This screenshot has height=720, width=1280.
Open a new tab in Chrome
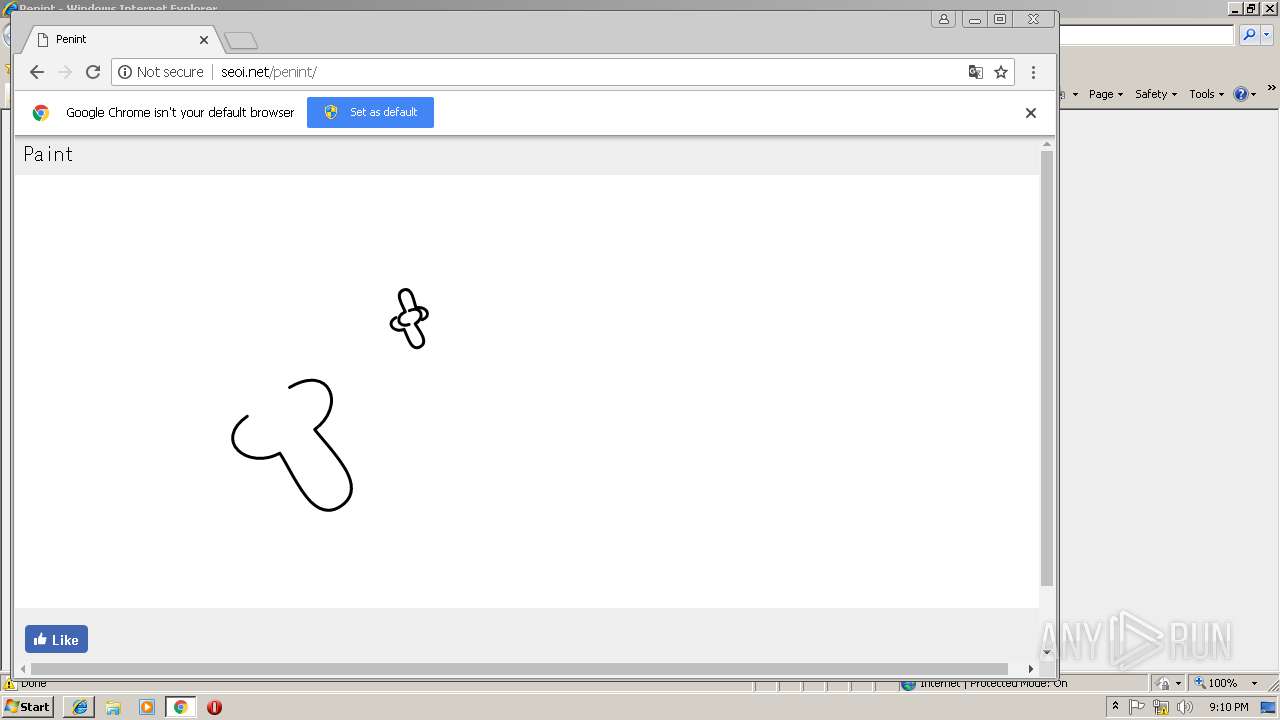(x=241, y=41)
